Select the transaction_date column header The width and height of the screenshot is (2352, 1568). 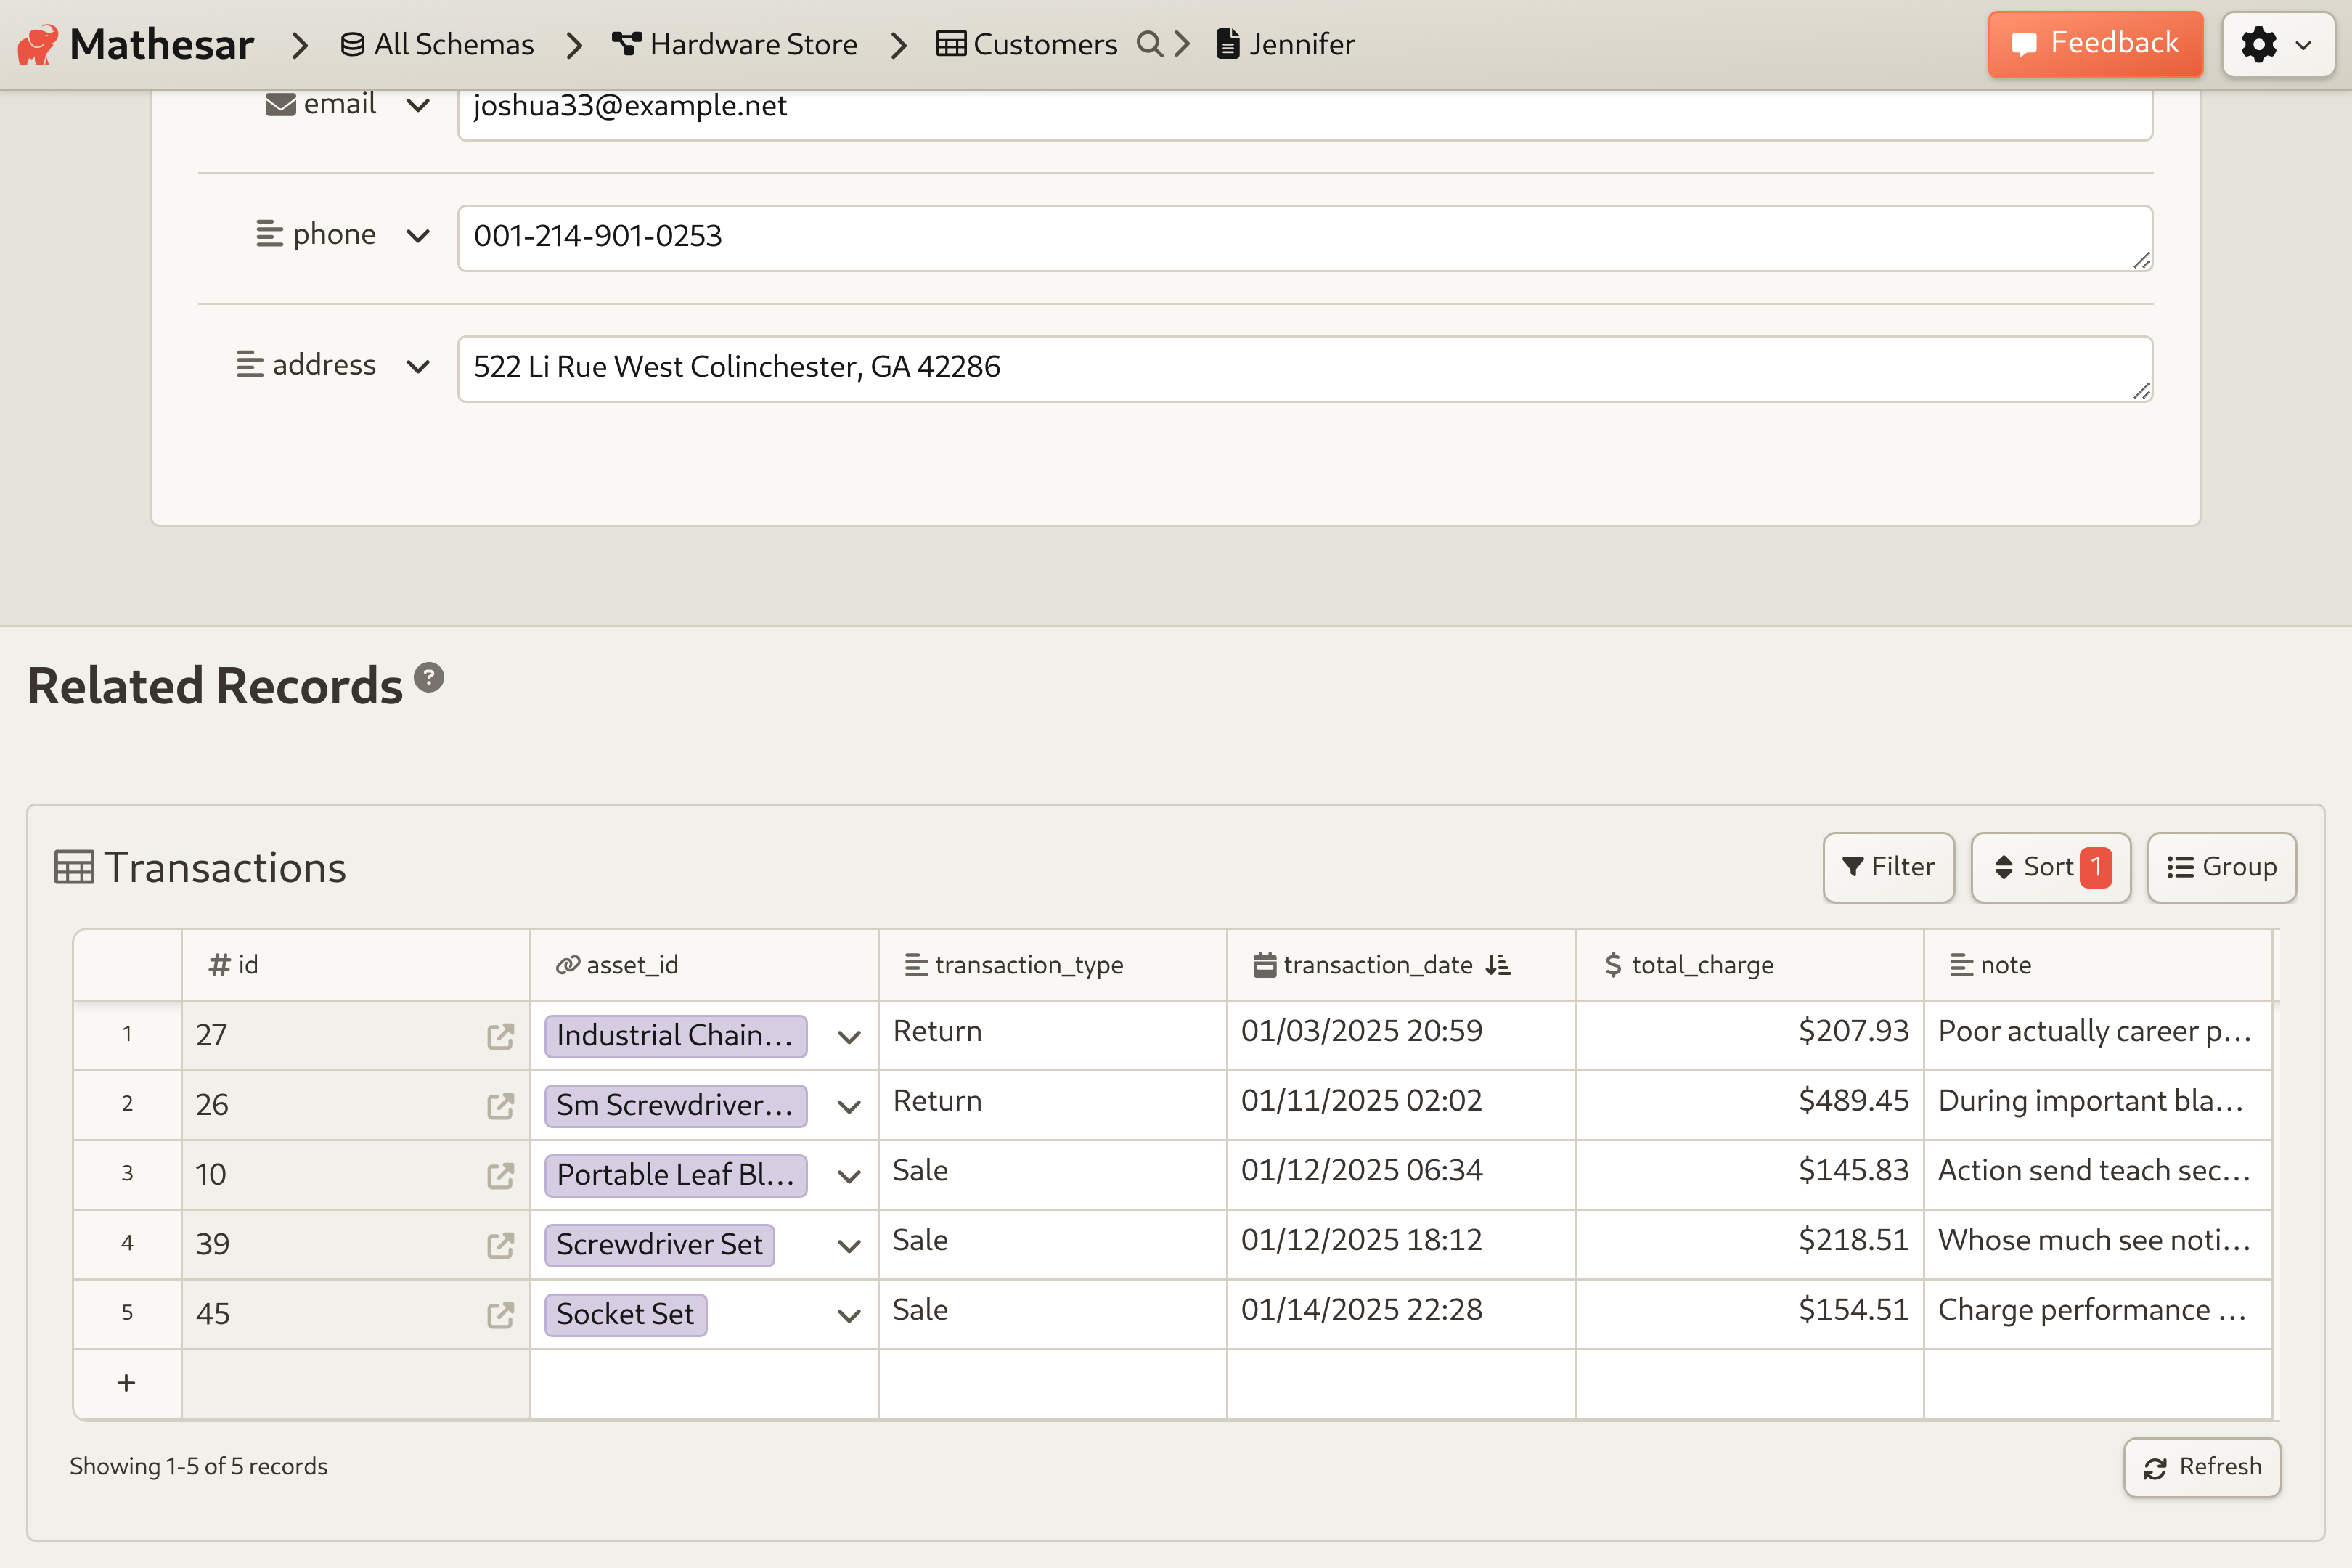click(x=1400, y=965)
